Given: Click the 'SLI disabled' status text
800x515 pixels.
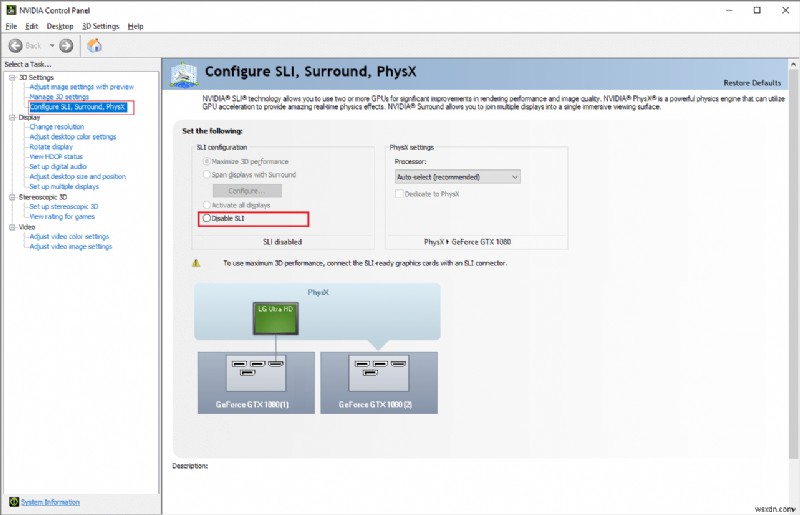Looking at the screenshot, I should 282,242.
